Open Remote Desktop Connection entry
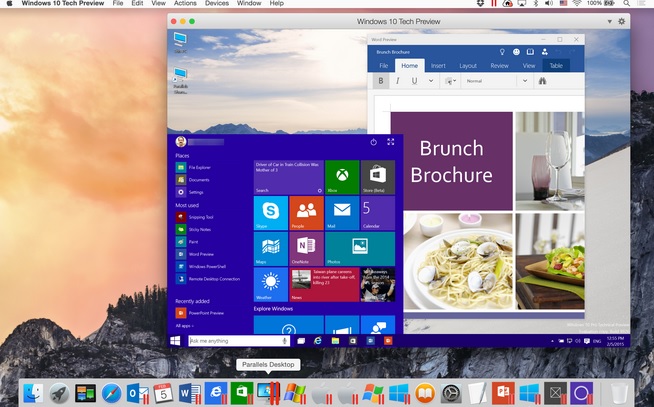This screenshot has width=654, height=407. tap(208, 279)
